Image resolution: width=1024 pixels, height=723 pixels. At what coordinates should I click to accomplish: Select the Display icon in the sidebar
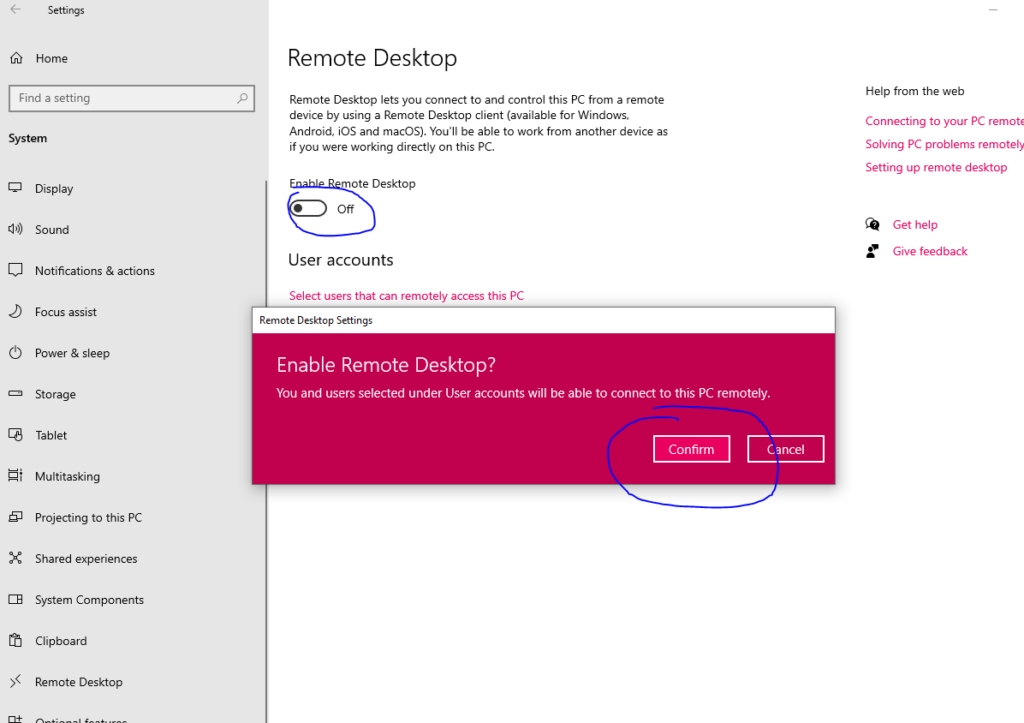point(17,188)
